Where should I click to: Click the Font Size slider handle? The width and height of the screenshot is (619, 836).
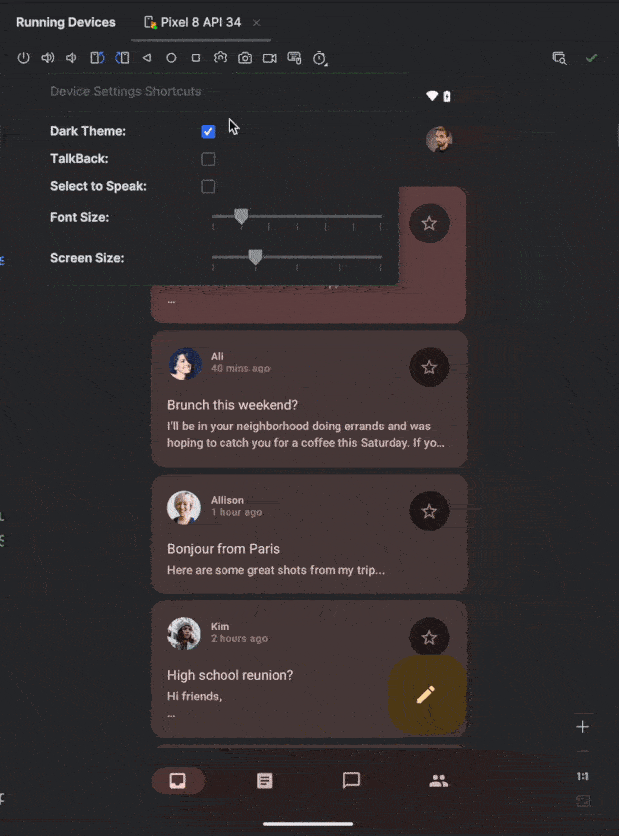241,216
